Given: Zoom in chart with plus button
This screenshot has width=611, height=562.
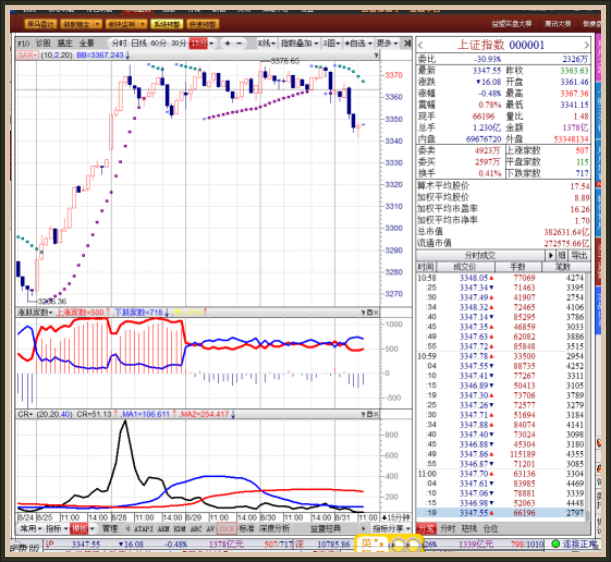Looking at the screenshot, I should [x=228, y=43].
